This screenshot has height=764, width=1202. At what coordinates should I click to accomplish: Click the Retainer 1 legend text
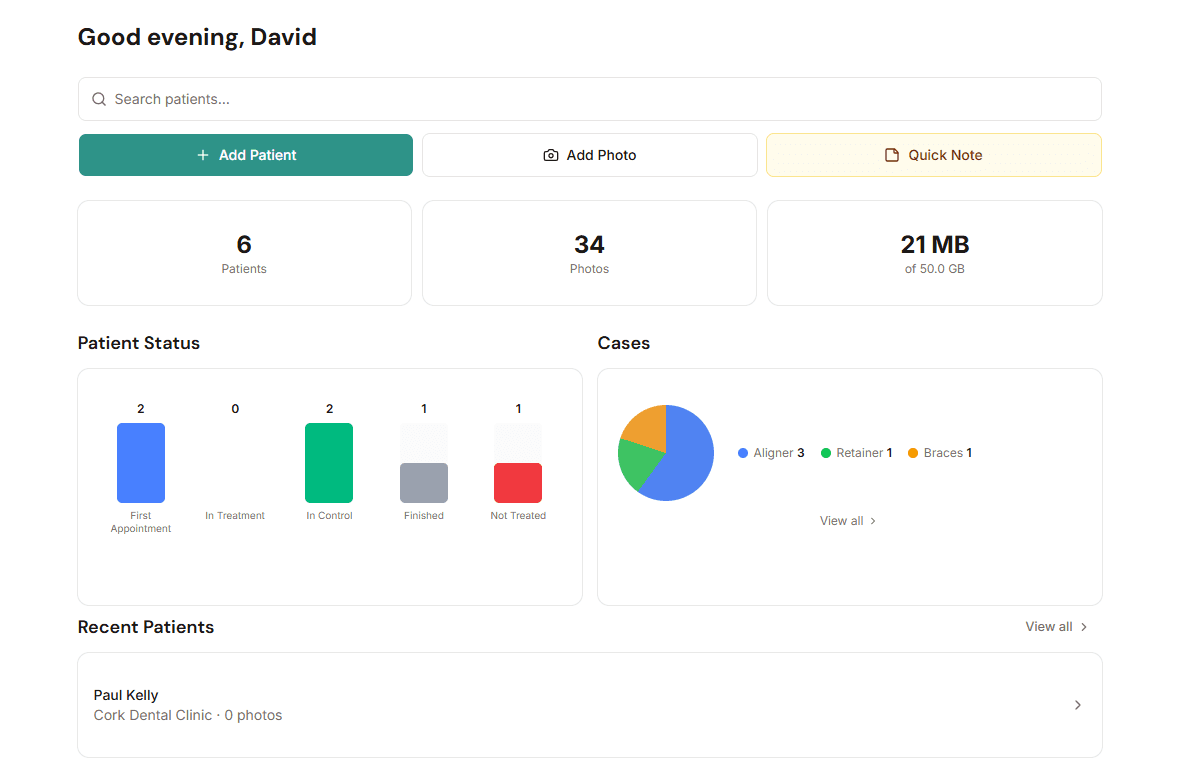[864, 453]
